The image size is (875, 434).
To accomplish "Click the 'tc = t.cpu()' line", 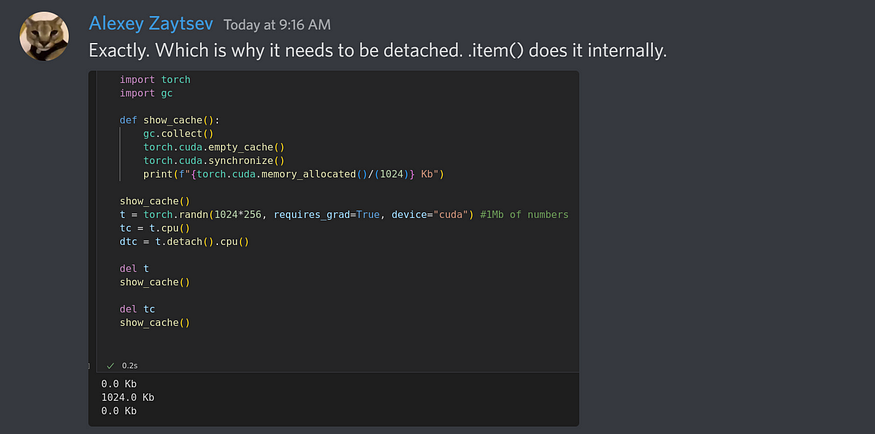I will pyautogui.click(x=154, y=228).
